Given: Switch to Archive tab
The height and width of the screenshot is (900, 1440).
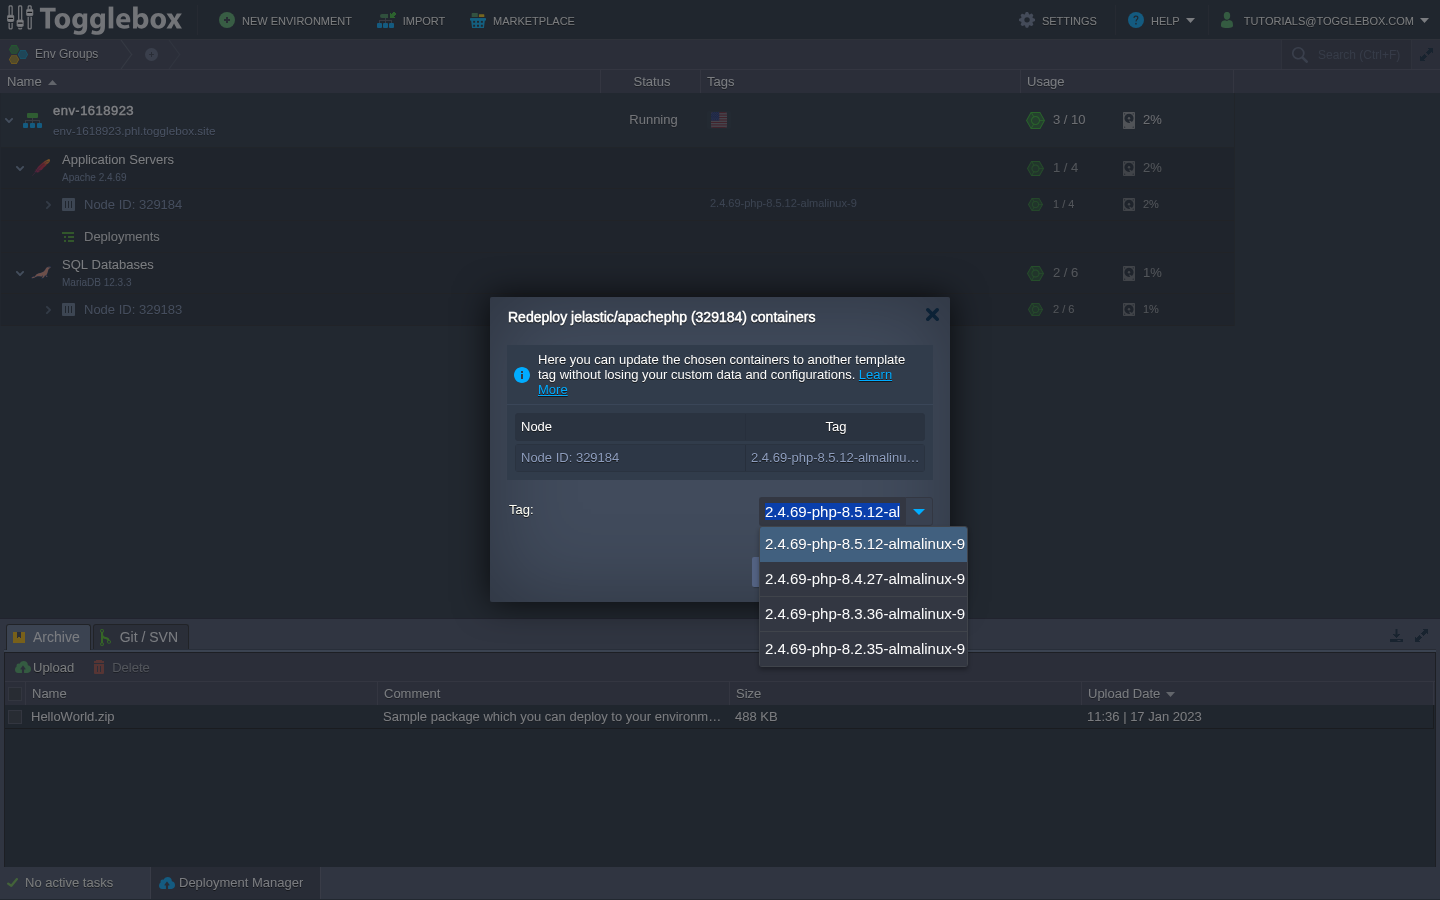Looking at the screenshot, I should [x=47, y=637].
